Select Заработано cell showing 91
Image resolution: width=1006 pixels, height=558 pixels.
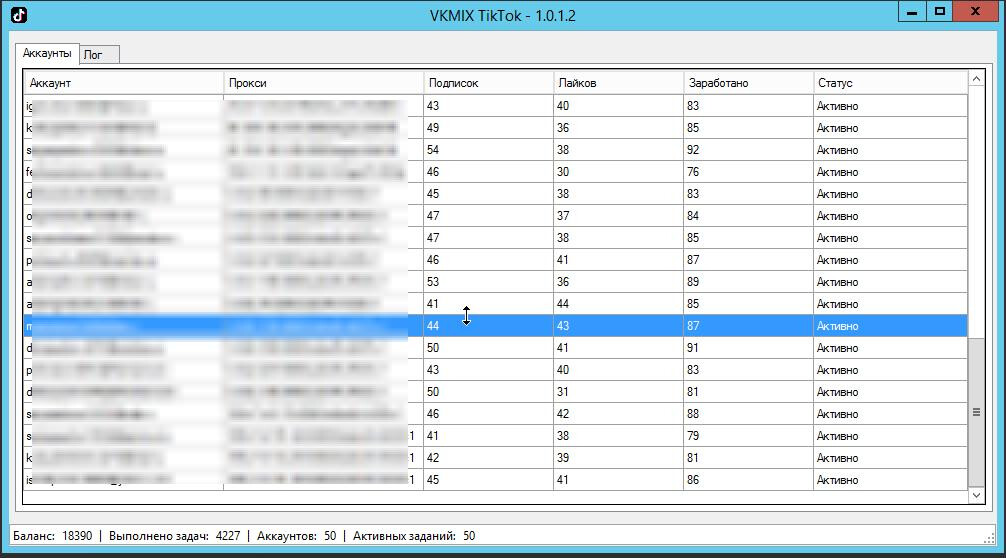coord(748,348)
